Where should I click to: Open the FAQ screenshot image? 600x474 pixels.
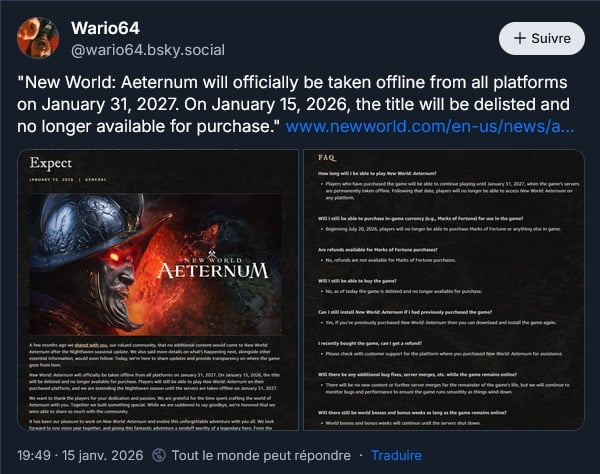pyautogui.click(x=444, y=290)
